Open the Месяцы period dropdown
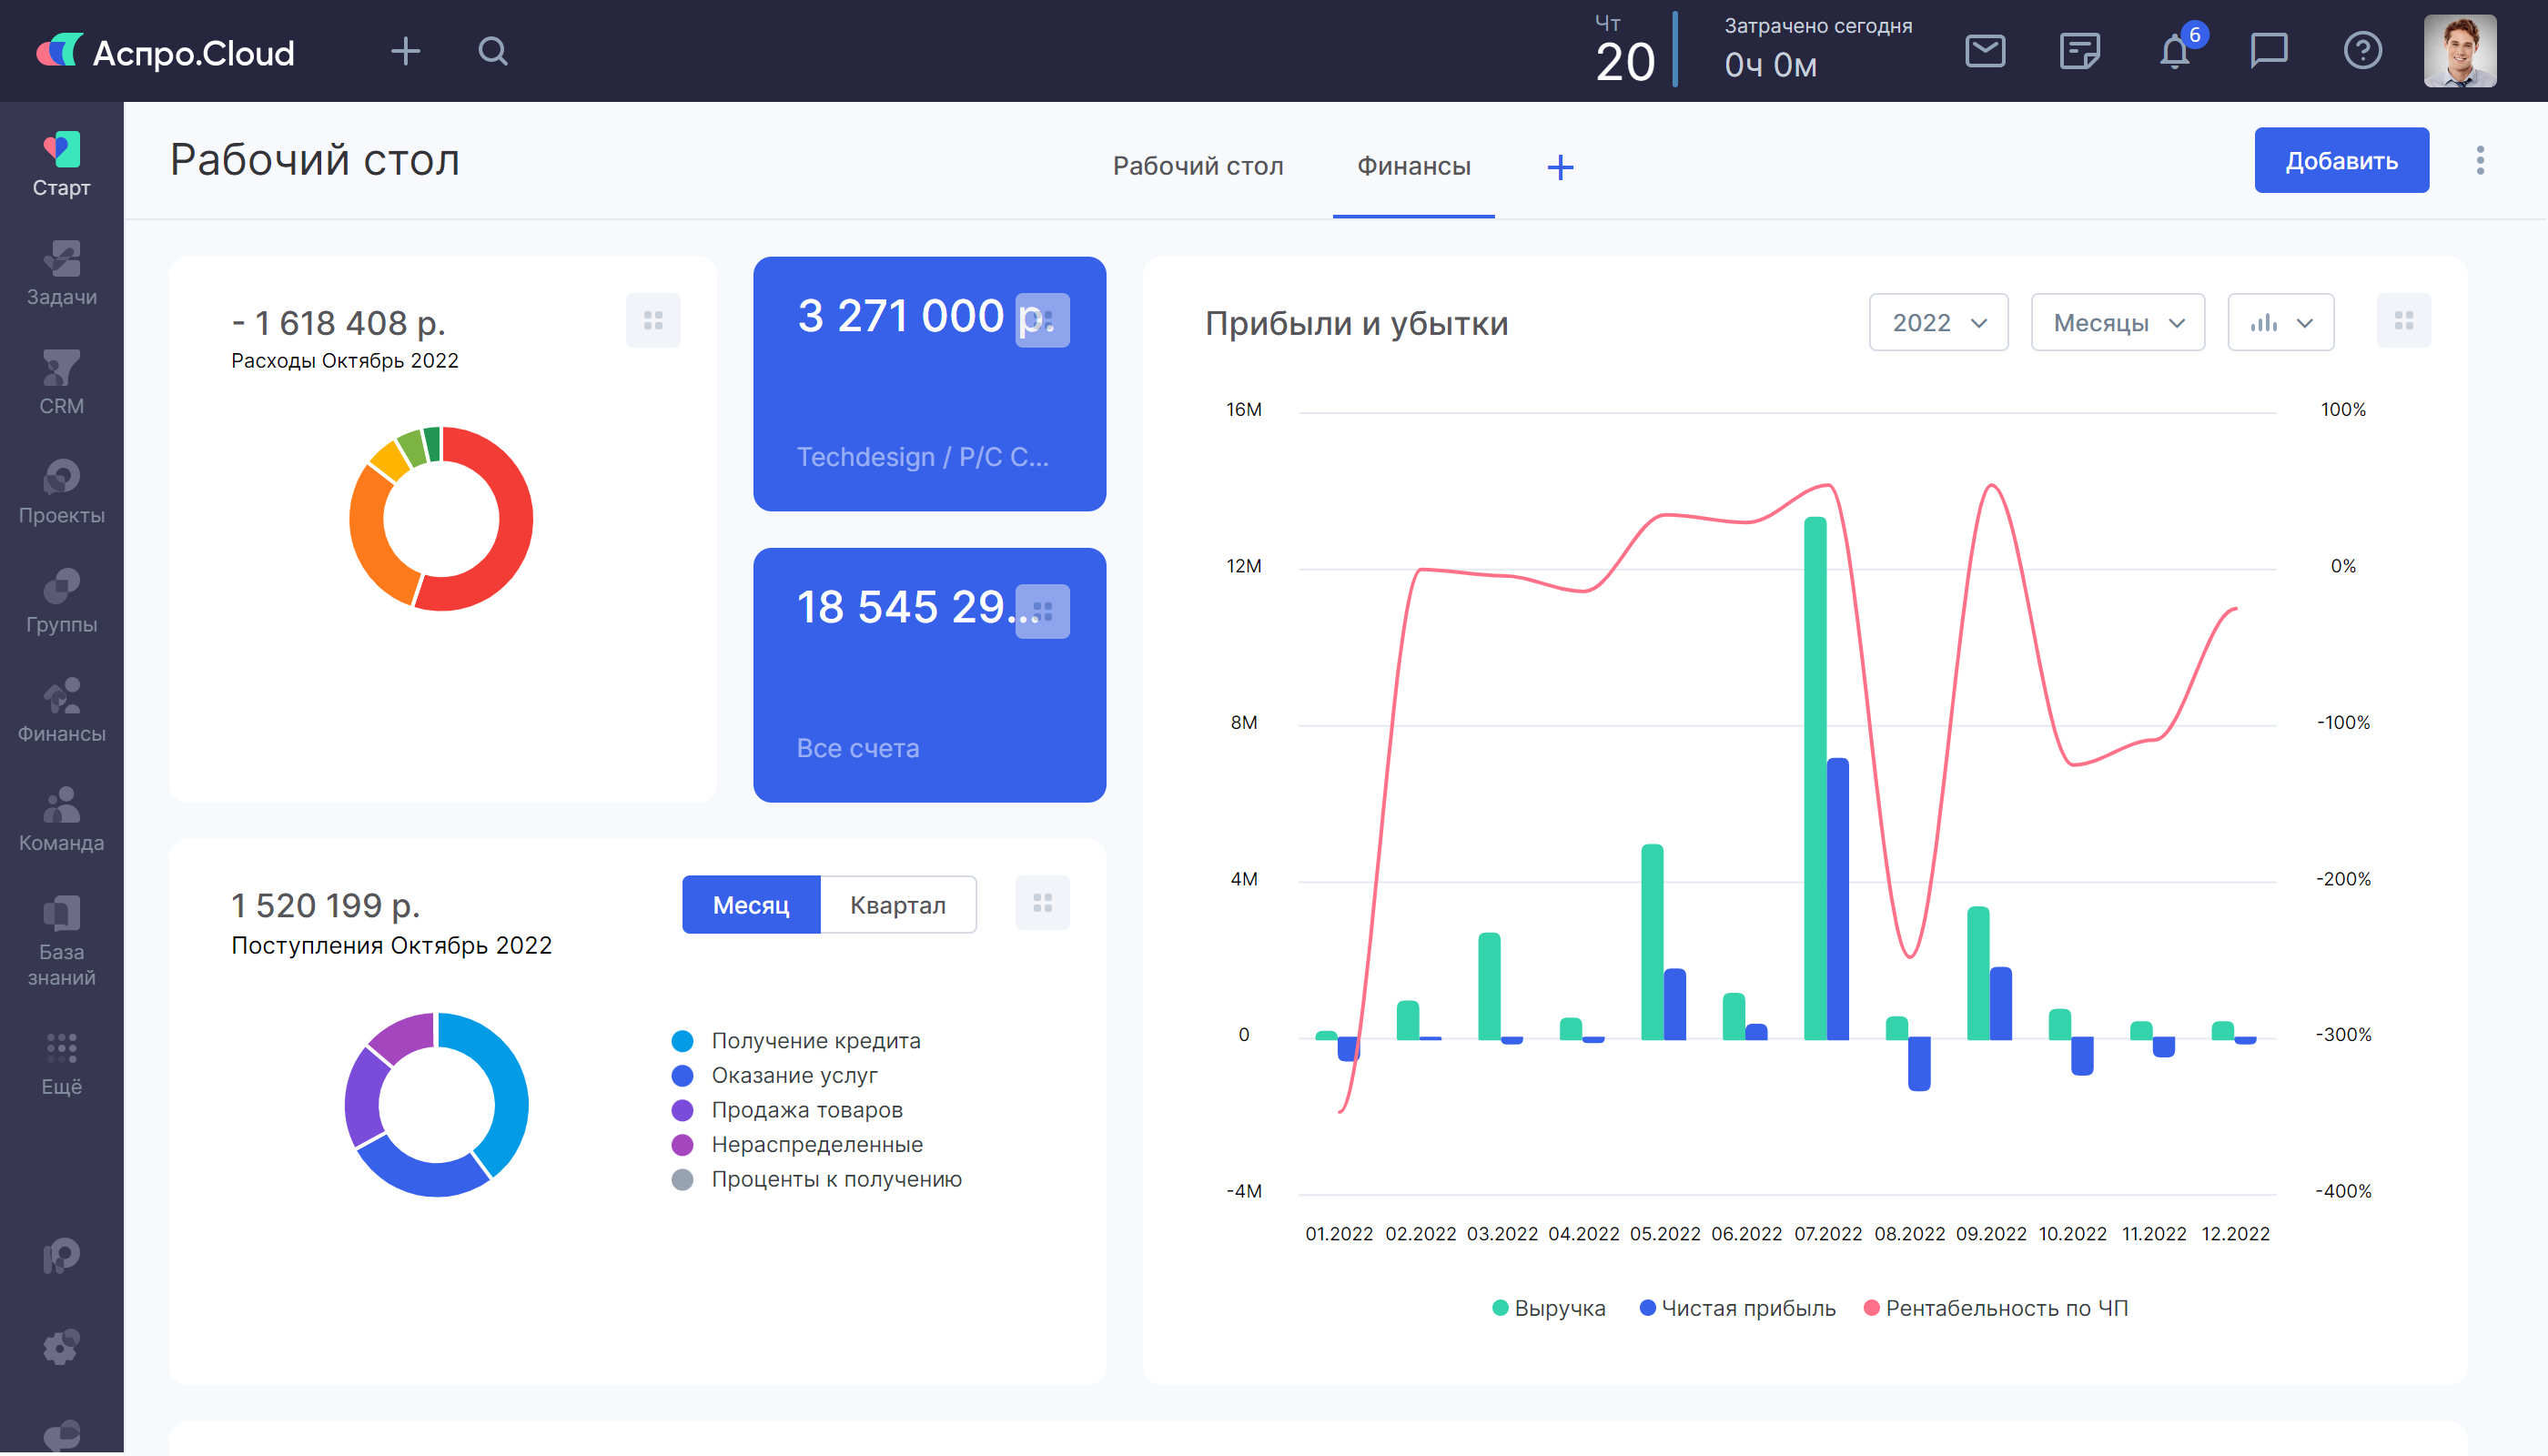This screenshot has height=1456, width=2548. tap(2117, 323)
